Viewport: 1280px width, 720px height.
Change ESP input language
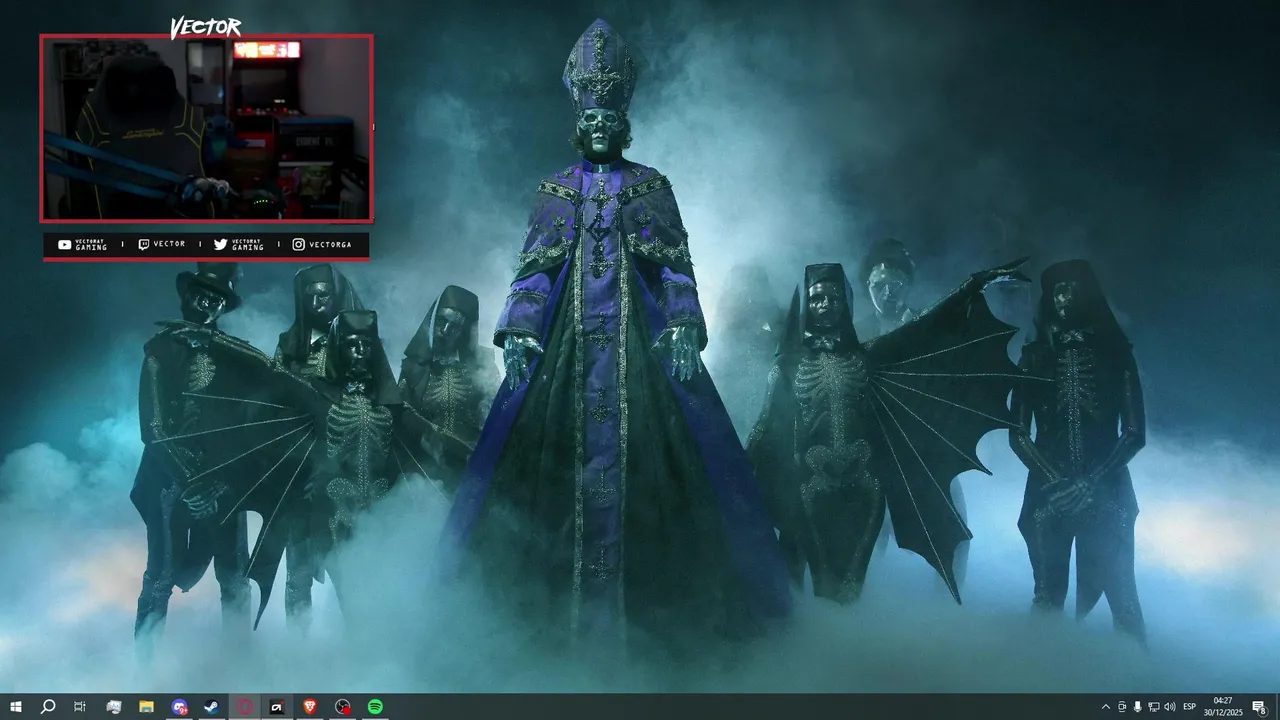pos(1190,707)
